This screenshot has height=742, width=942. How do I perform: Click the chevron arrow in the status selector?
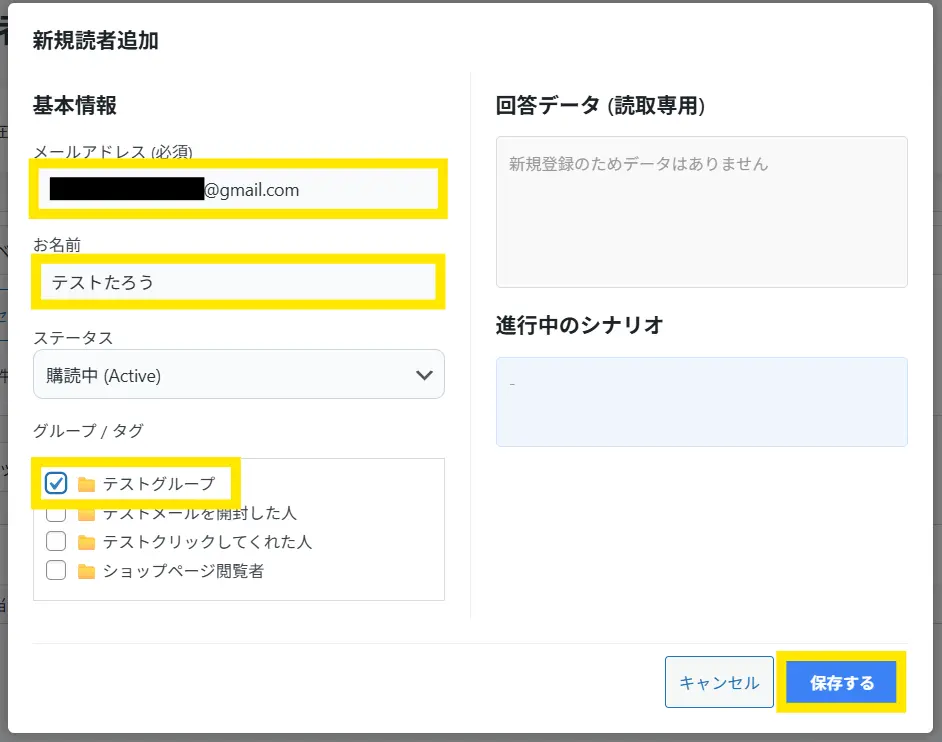point(424,375)
